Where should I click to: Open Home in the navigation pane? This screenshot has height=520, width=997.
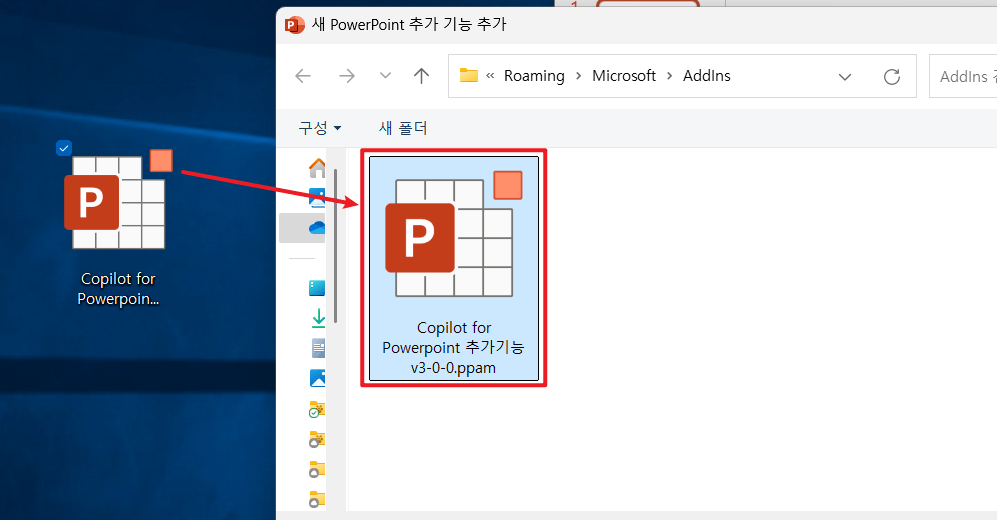[317, 168]
